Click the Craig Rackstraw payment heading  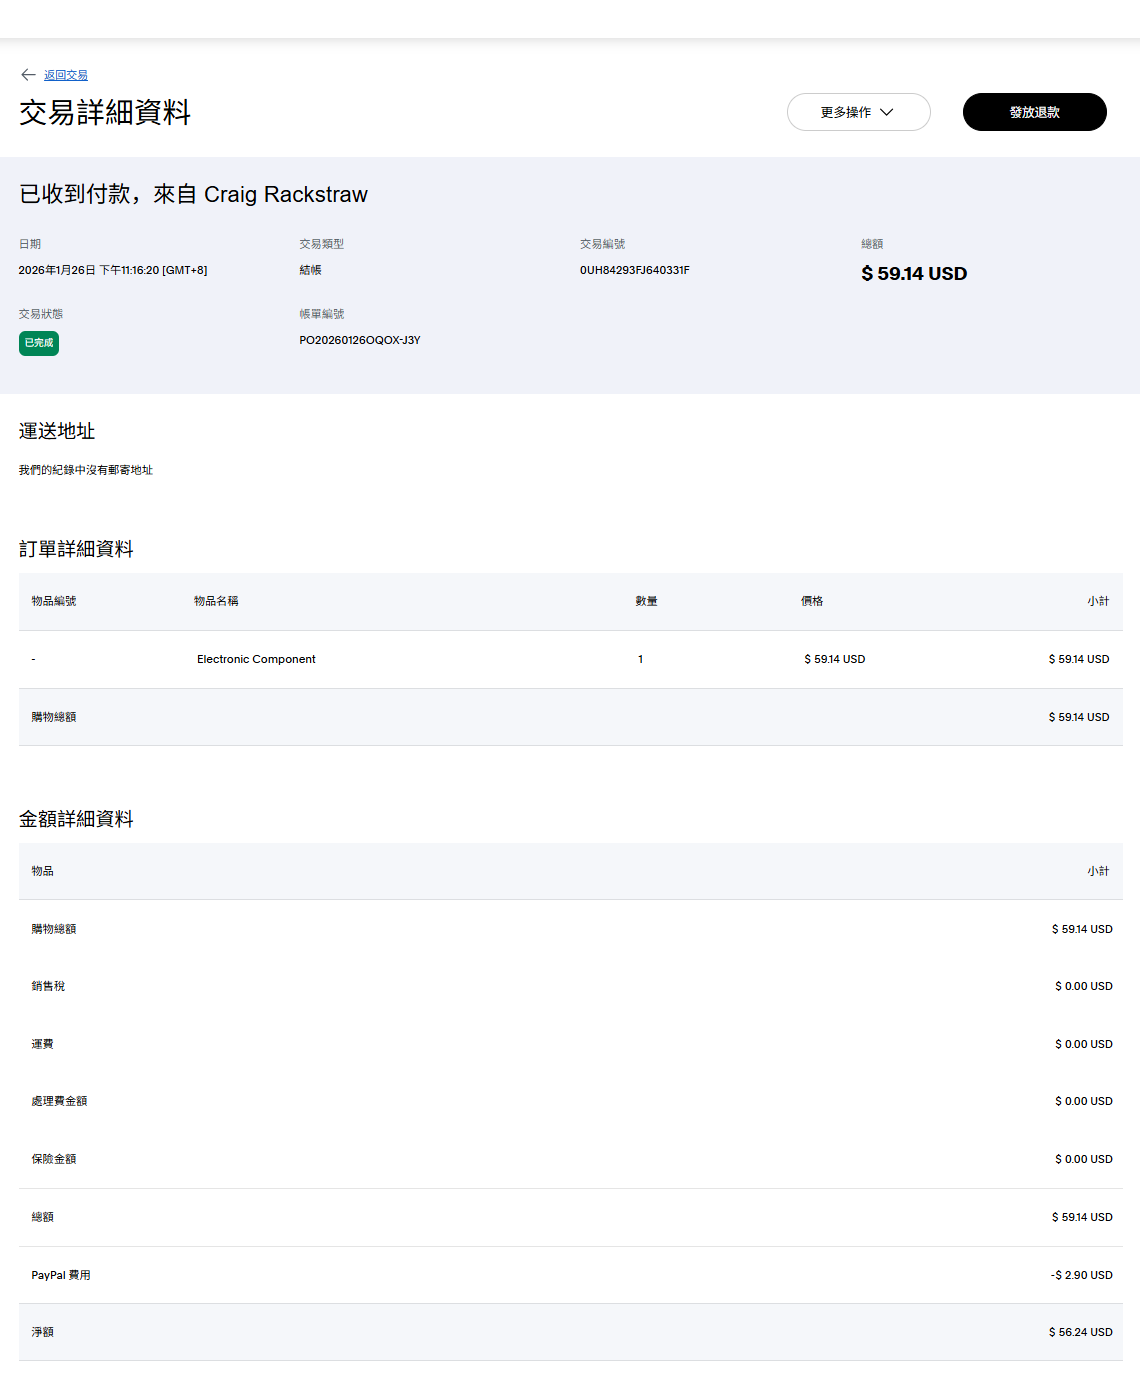pos(194,194)
